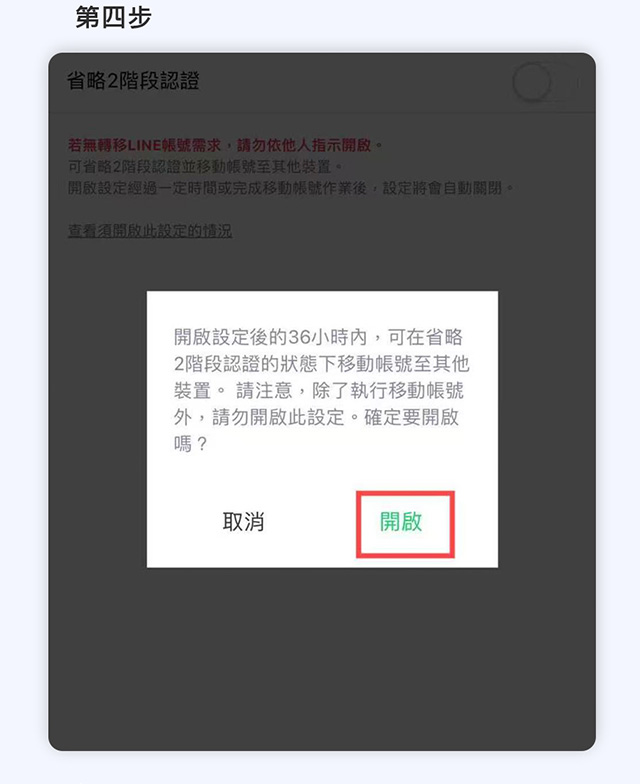Click the 省略2階段認證 setting title
The width and height of the screenshot is (640, 784).
pos(134,80)
